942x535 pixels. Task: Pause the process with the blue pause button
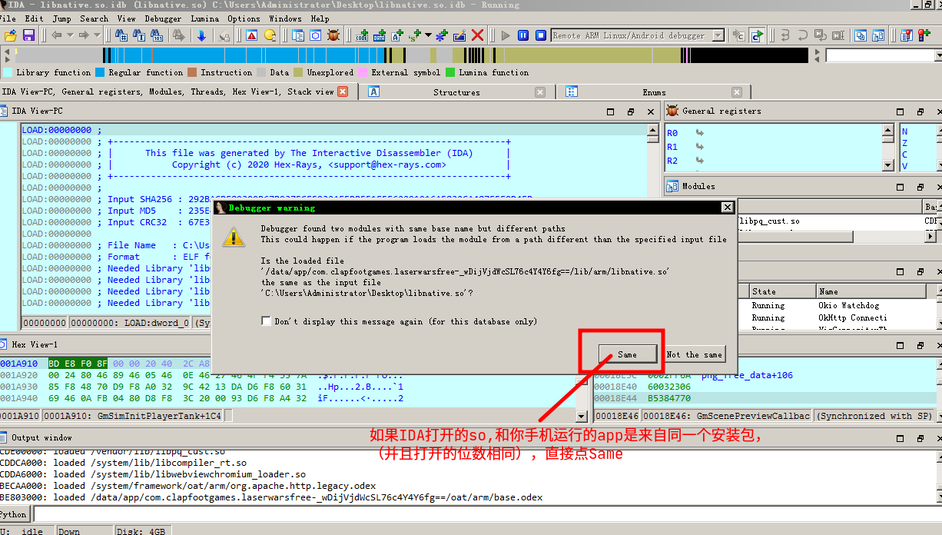click(x=523, y=36)
